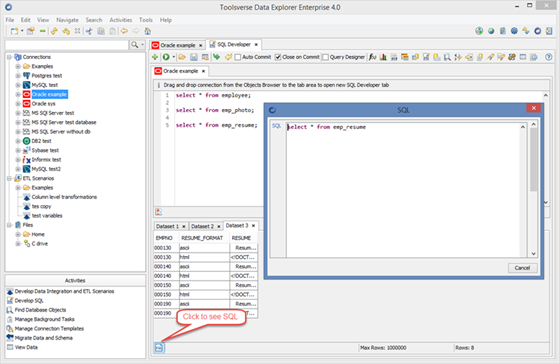The width and height of the screenshot is (560, 364).
Task: Open the Develop SQL activity
Action: tap(29, 301)
